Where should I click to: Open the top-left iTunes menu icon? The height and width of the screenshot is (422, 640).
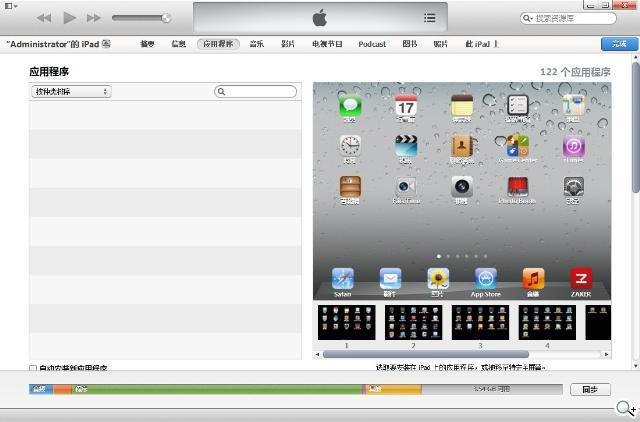(x=11, y=6)
